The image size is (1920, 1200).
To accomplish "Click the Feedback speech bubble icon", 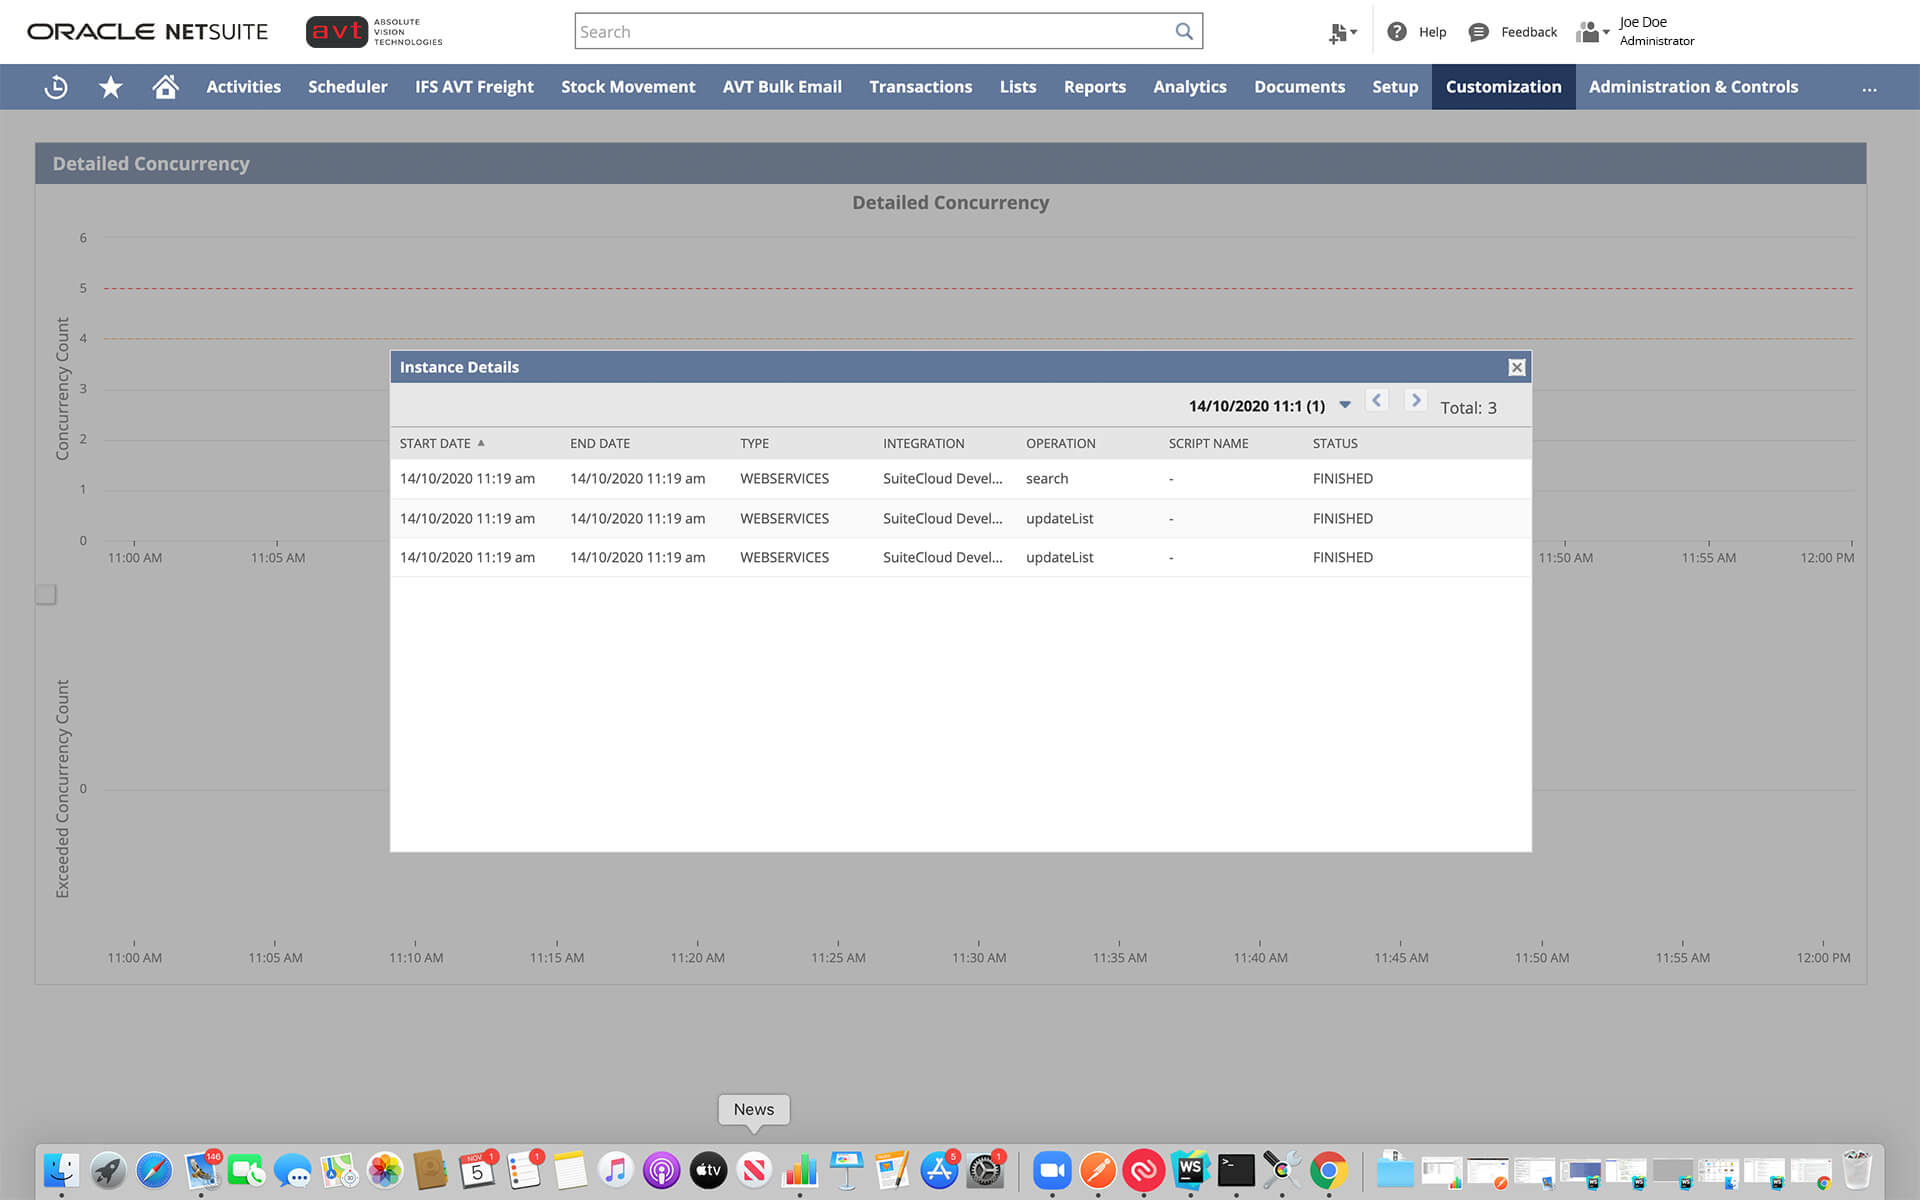I will pyautogui.click(x=1478, y=32).
